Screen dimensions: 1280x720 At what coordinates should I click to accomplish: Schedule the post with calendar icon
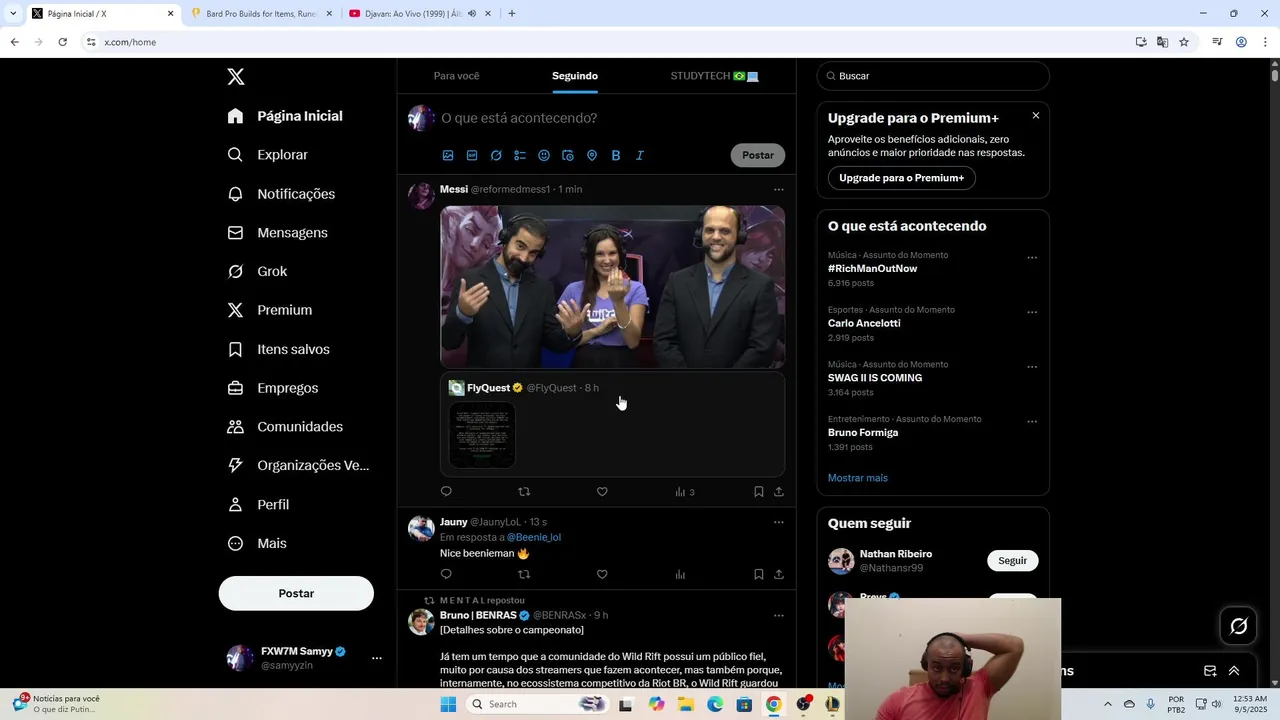point(568,155)
